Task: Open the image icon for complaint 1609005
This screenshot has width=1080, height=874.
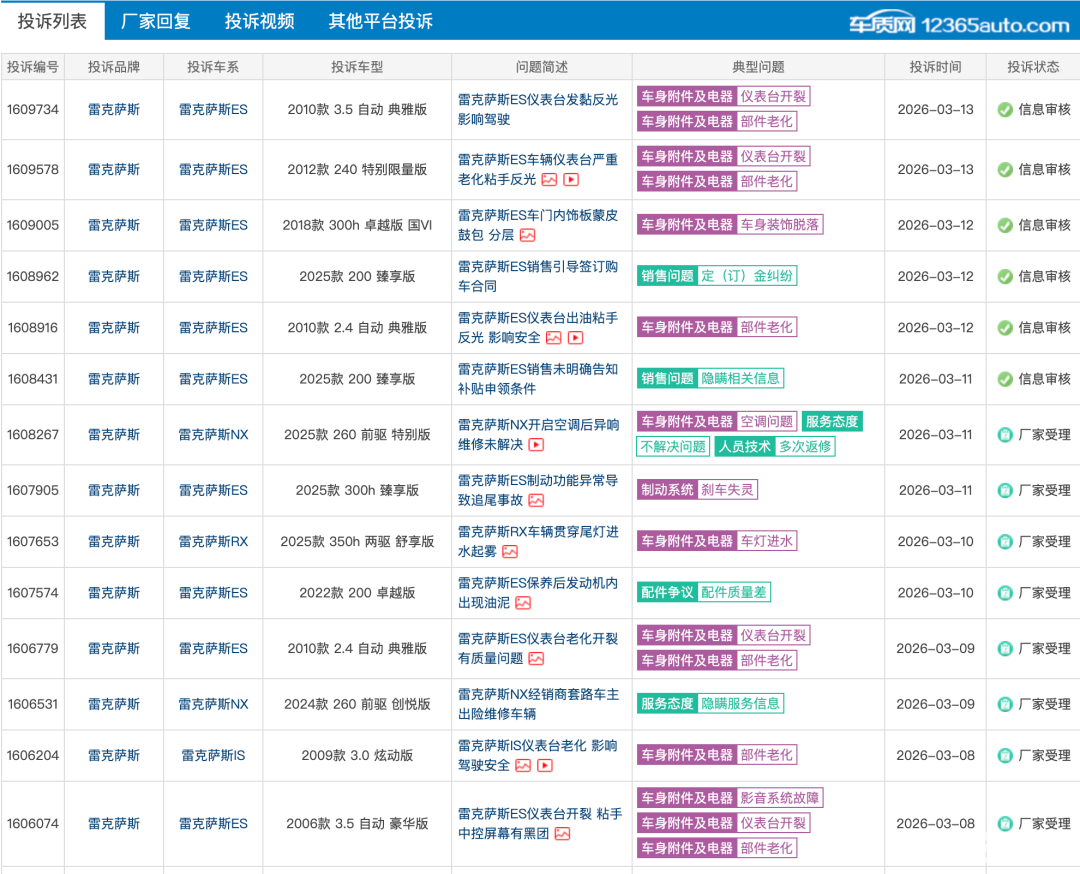Action: (x=527, y=236)
